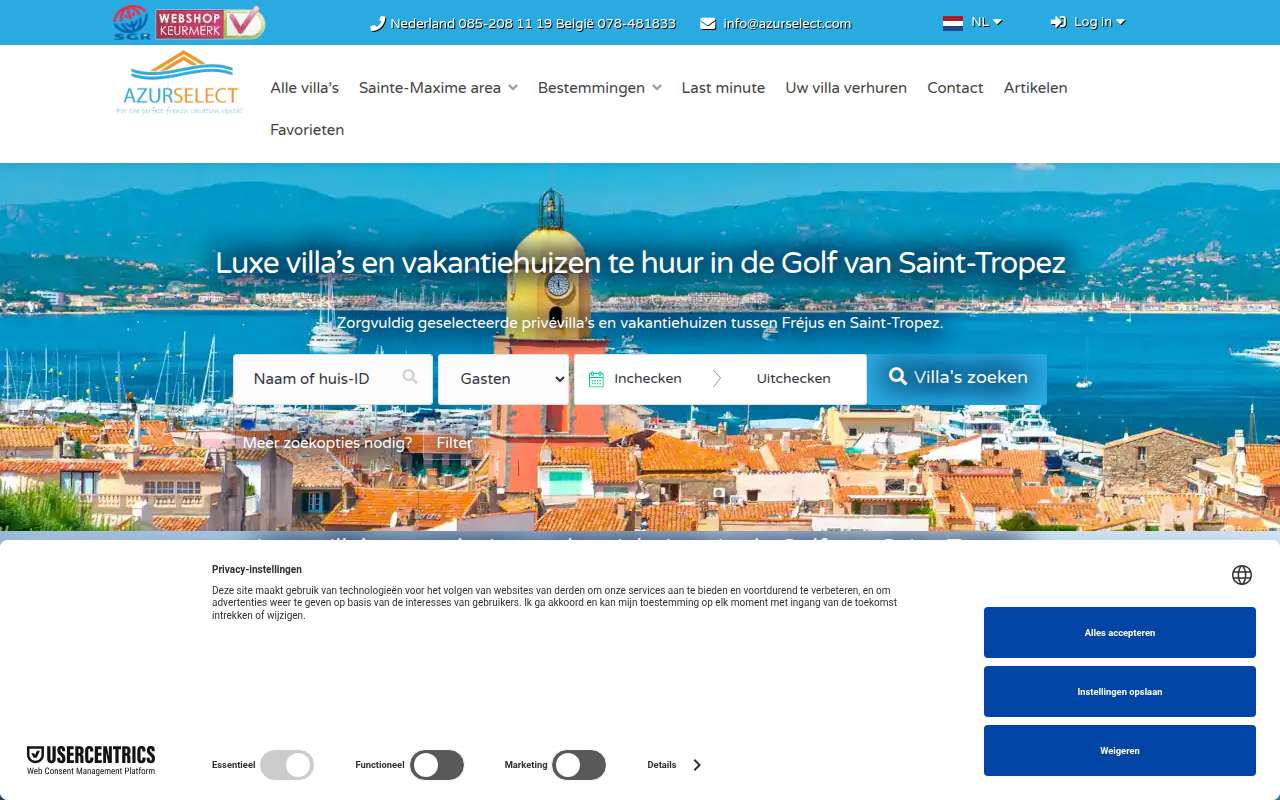Screen dimensions: 1280x800
Task: Click the Usercentrics logo
Action: [x=91, y=760]
